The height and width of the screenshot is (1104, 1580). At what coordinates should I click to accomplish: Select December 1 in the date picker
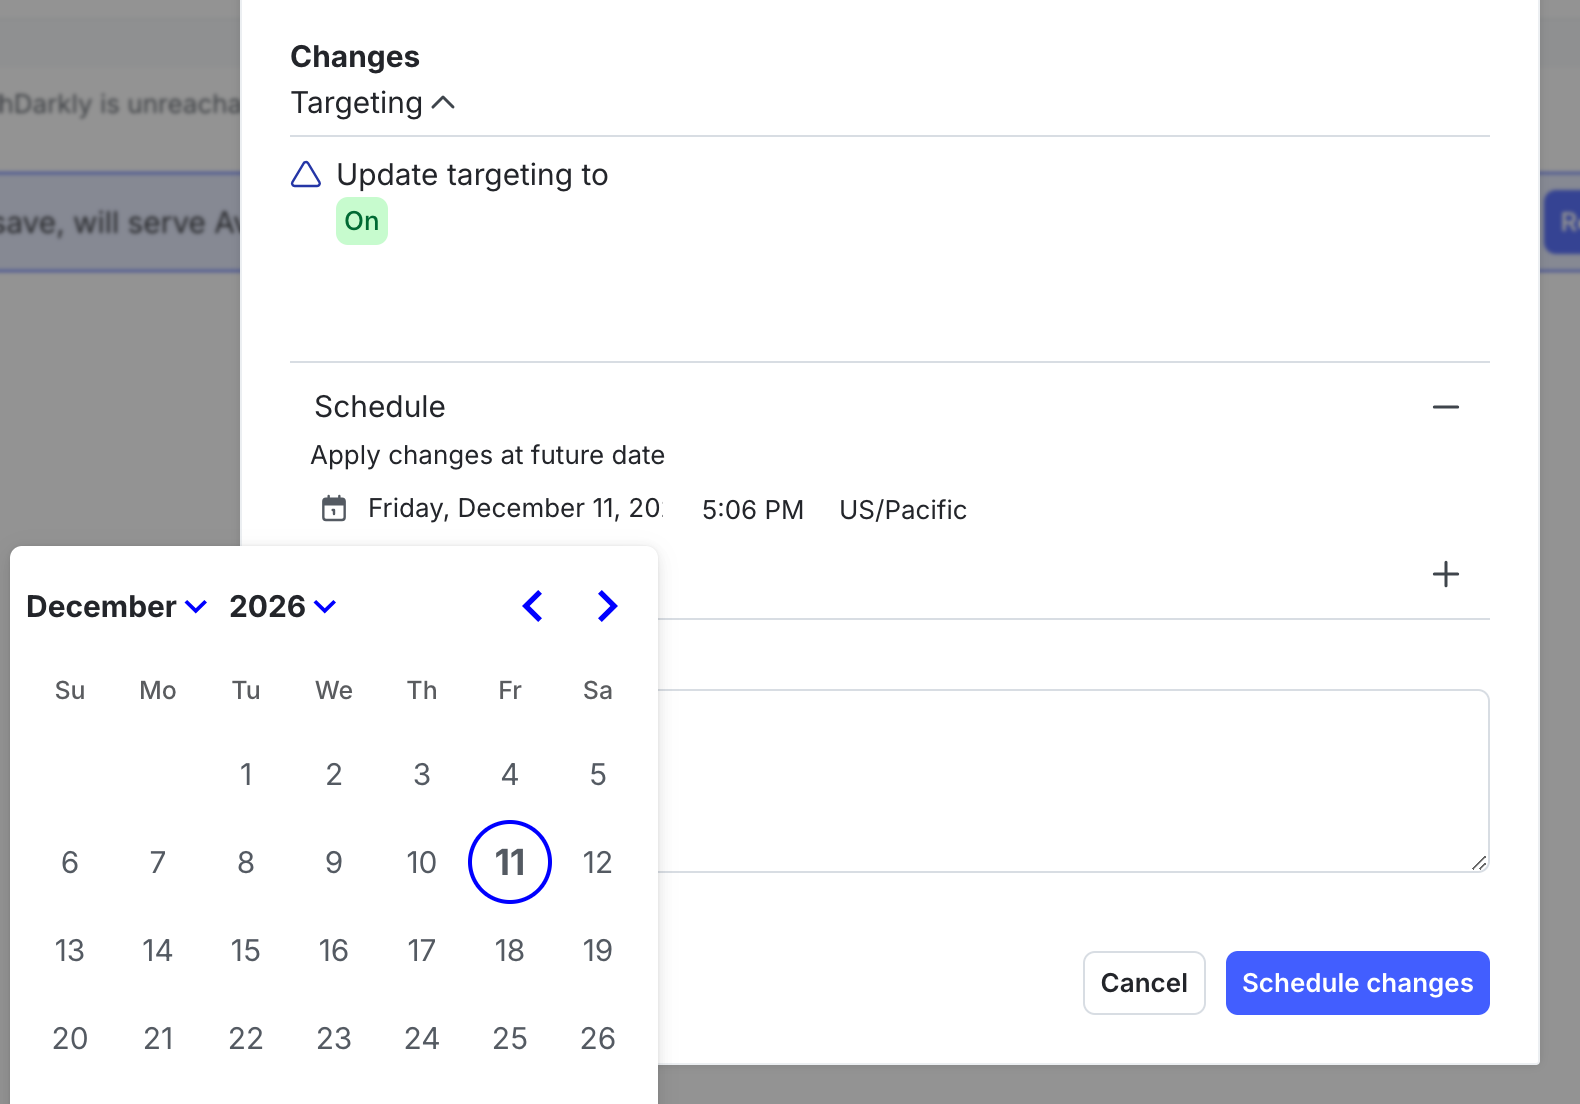click(x=246, y=774)
